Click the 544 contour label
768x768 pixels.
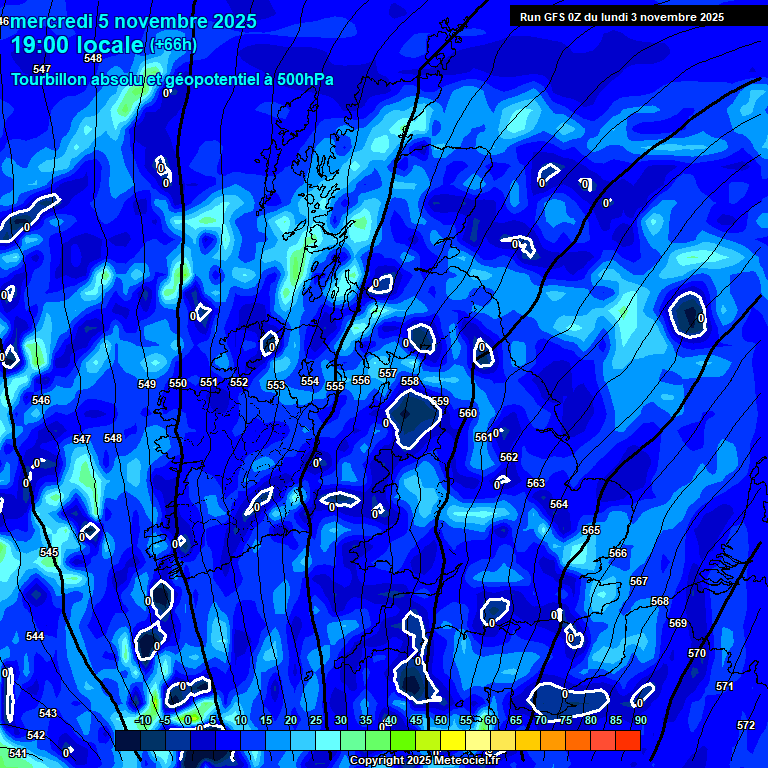pyautogui.click(x=35, y=636)
